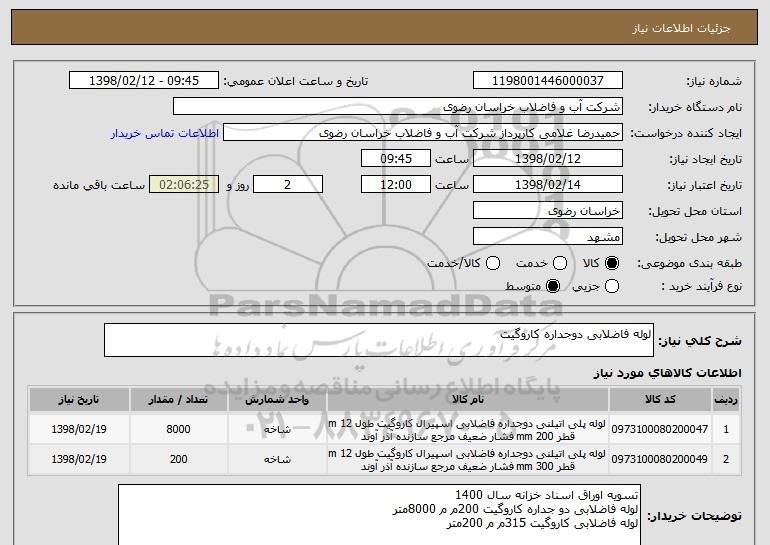770x545 pixels.
Task: Click the buyer organization name field
Action: point(398,106)
